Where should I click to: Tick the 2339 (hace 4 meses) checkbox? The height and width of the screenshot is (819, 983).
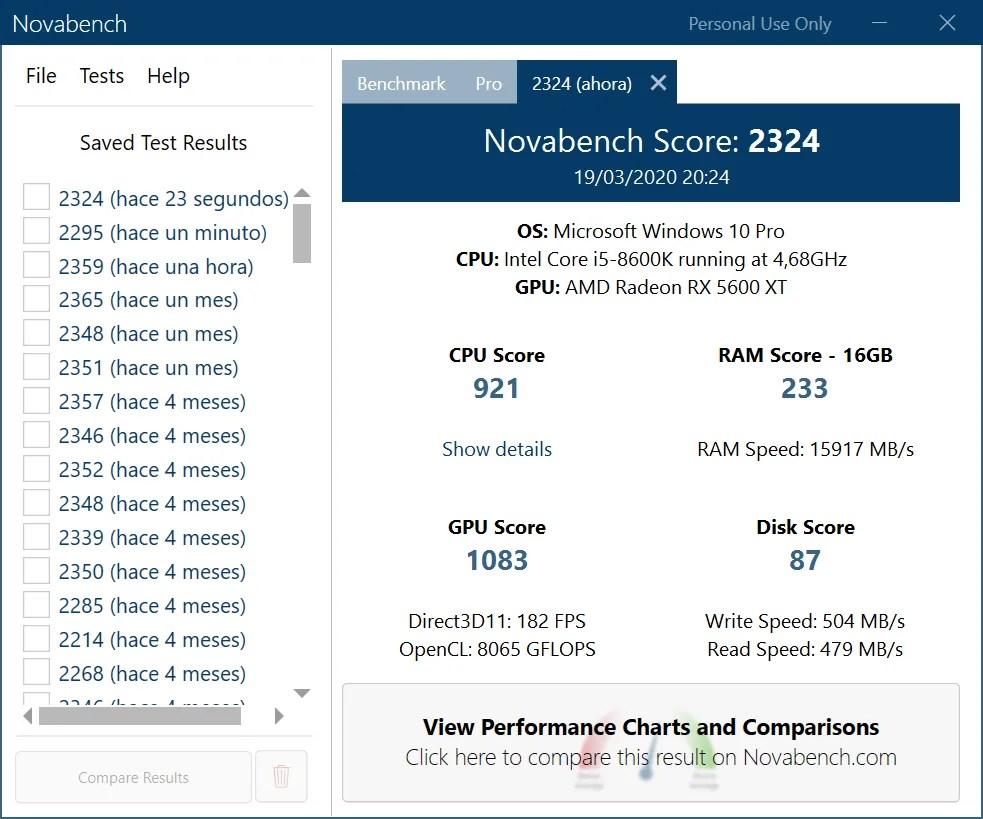[36, 536]
